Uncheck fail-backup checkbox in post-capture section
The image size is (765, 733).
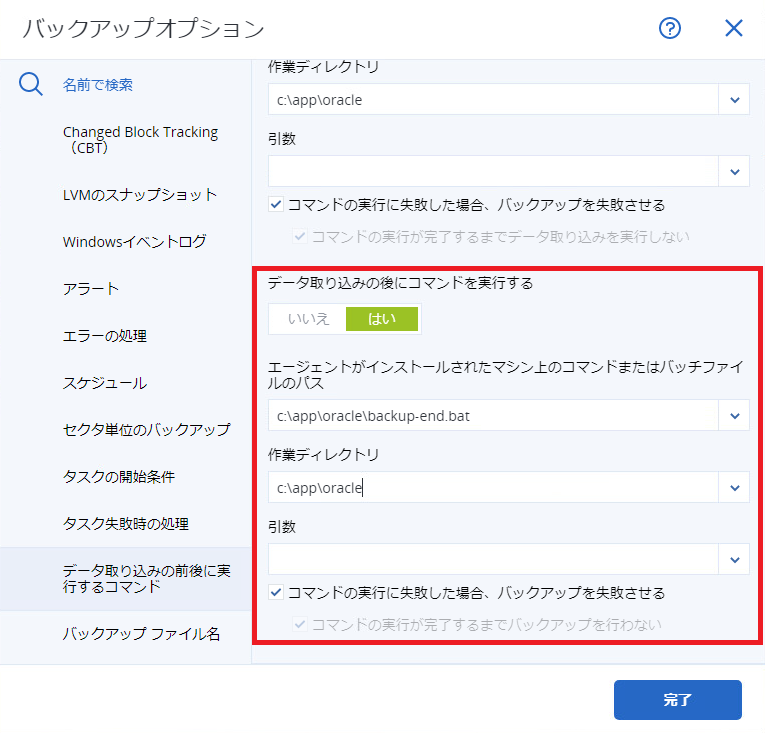(276, 593)
